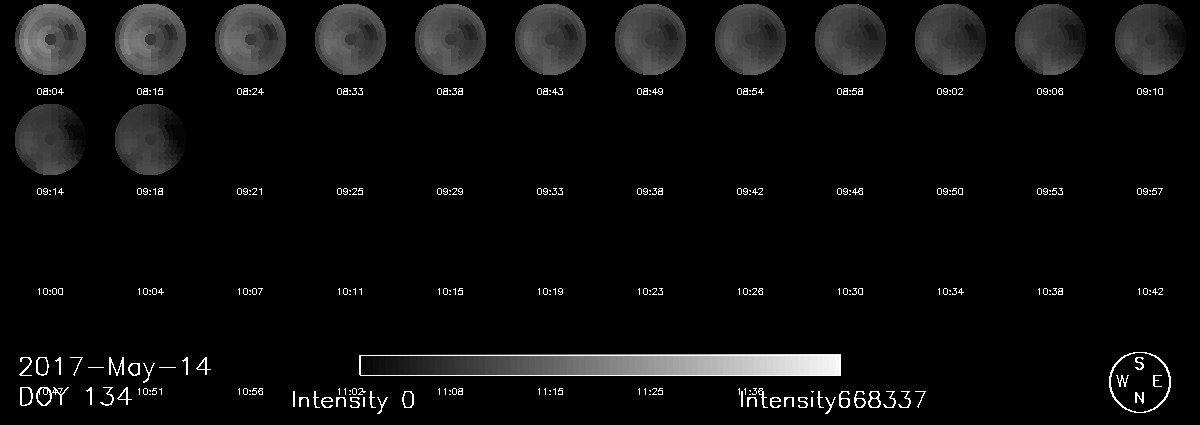Image resolution: width=1200 pixels, height=425 pixels.
Task: Click the compass orientation icon
Action: pyautogui.click(x=1139, y=381)
